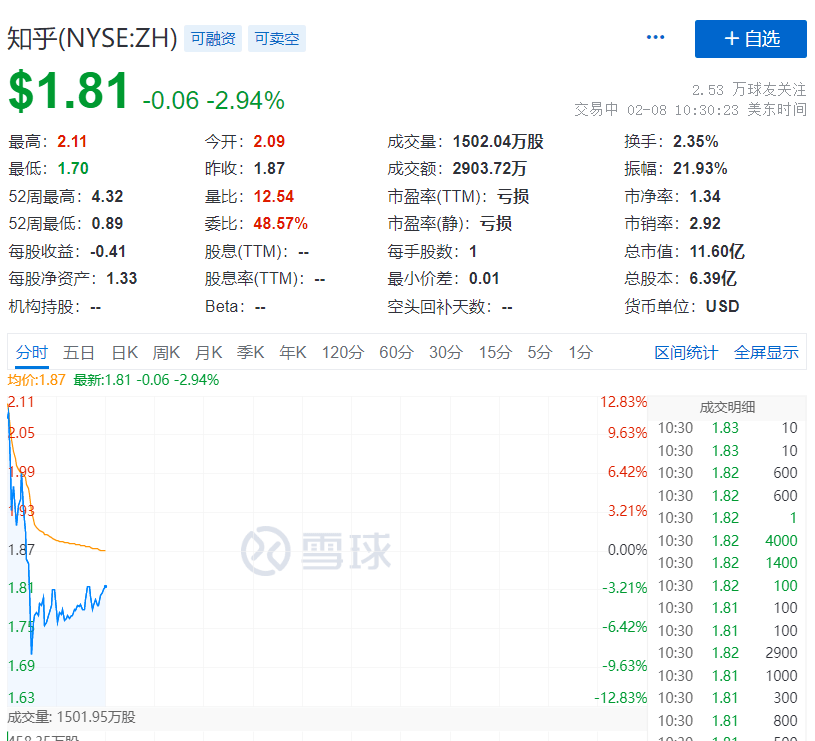Click the 可卖空 tag

pos(277,38)
